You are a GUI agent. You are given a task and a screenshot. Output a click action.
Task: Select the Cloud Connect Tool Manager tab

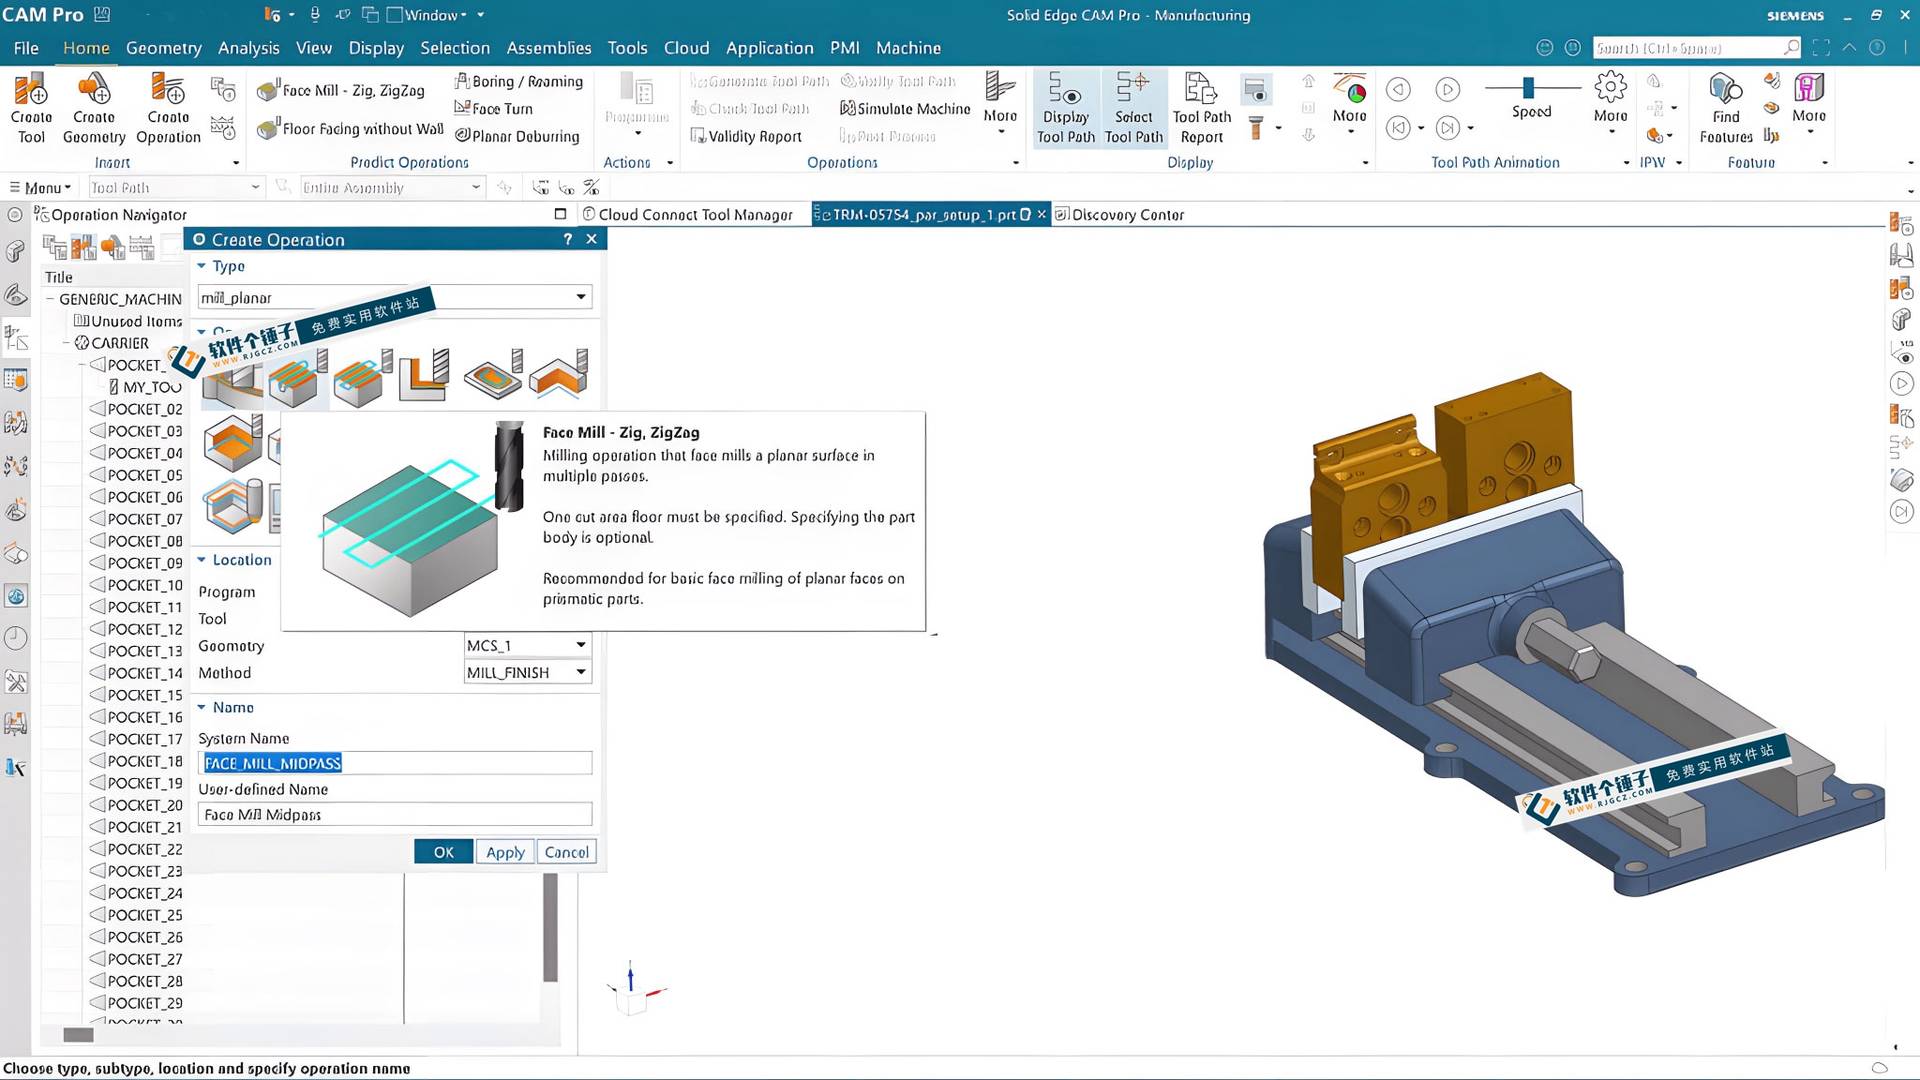point(688,215)
